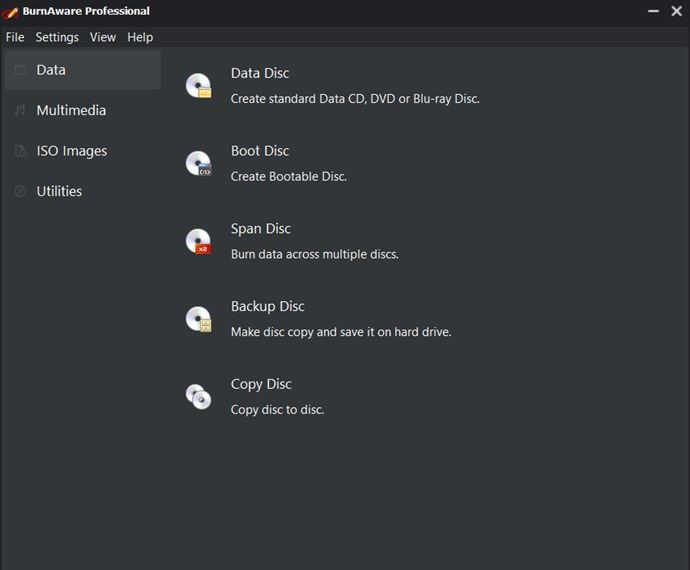Click the disc icon beside Utilities
The height and width of the screenshot is (570, 690).
pos(20,191)
